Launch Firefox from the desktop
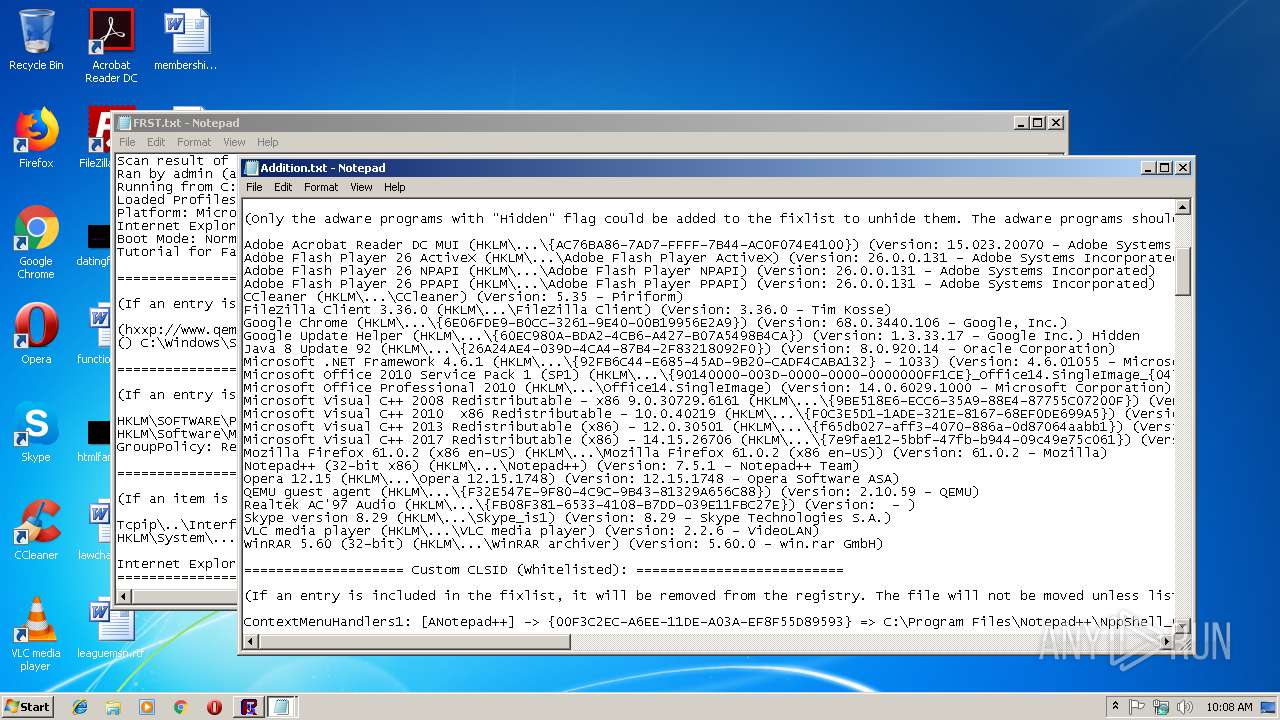This screenshot has width=1280, height=720. click(x=36, y=138)
